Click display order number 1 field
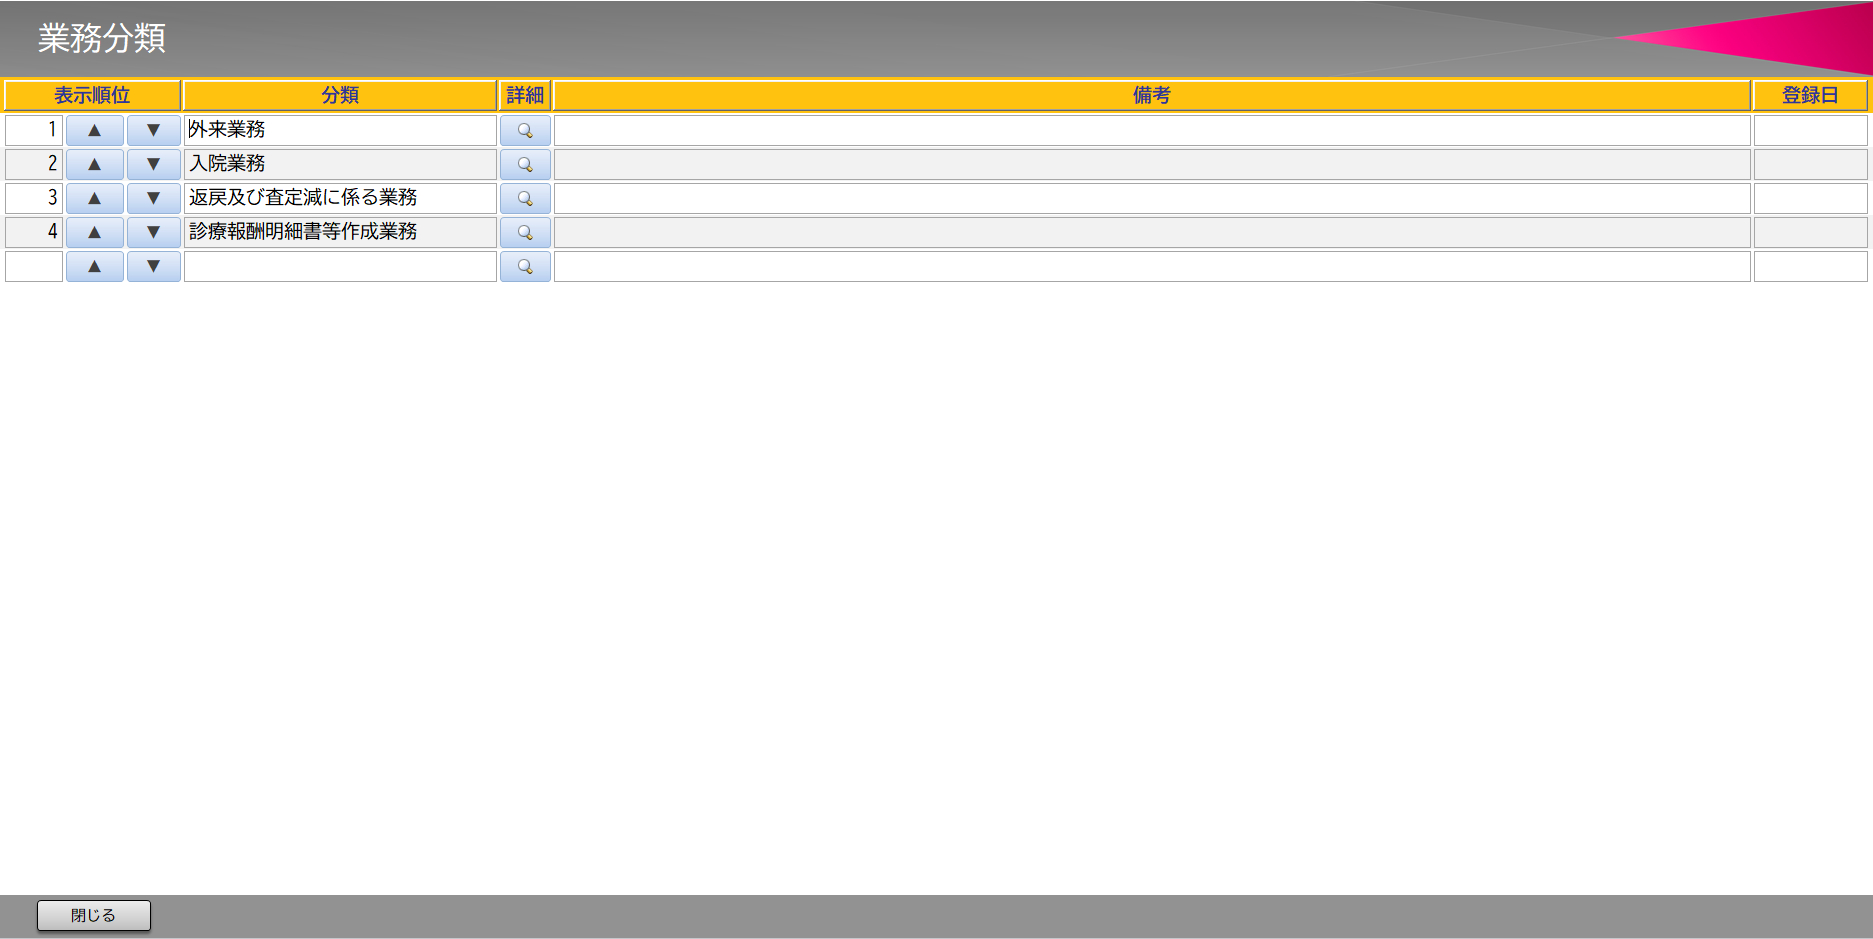 click(x=34, y=130)
